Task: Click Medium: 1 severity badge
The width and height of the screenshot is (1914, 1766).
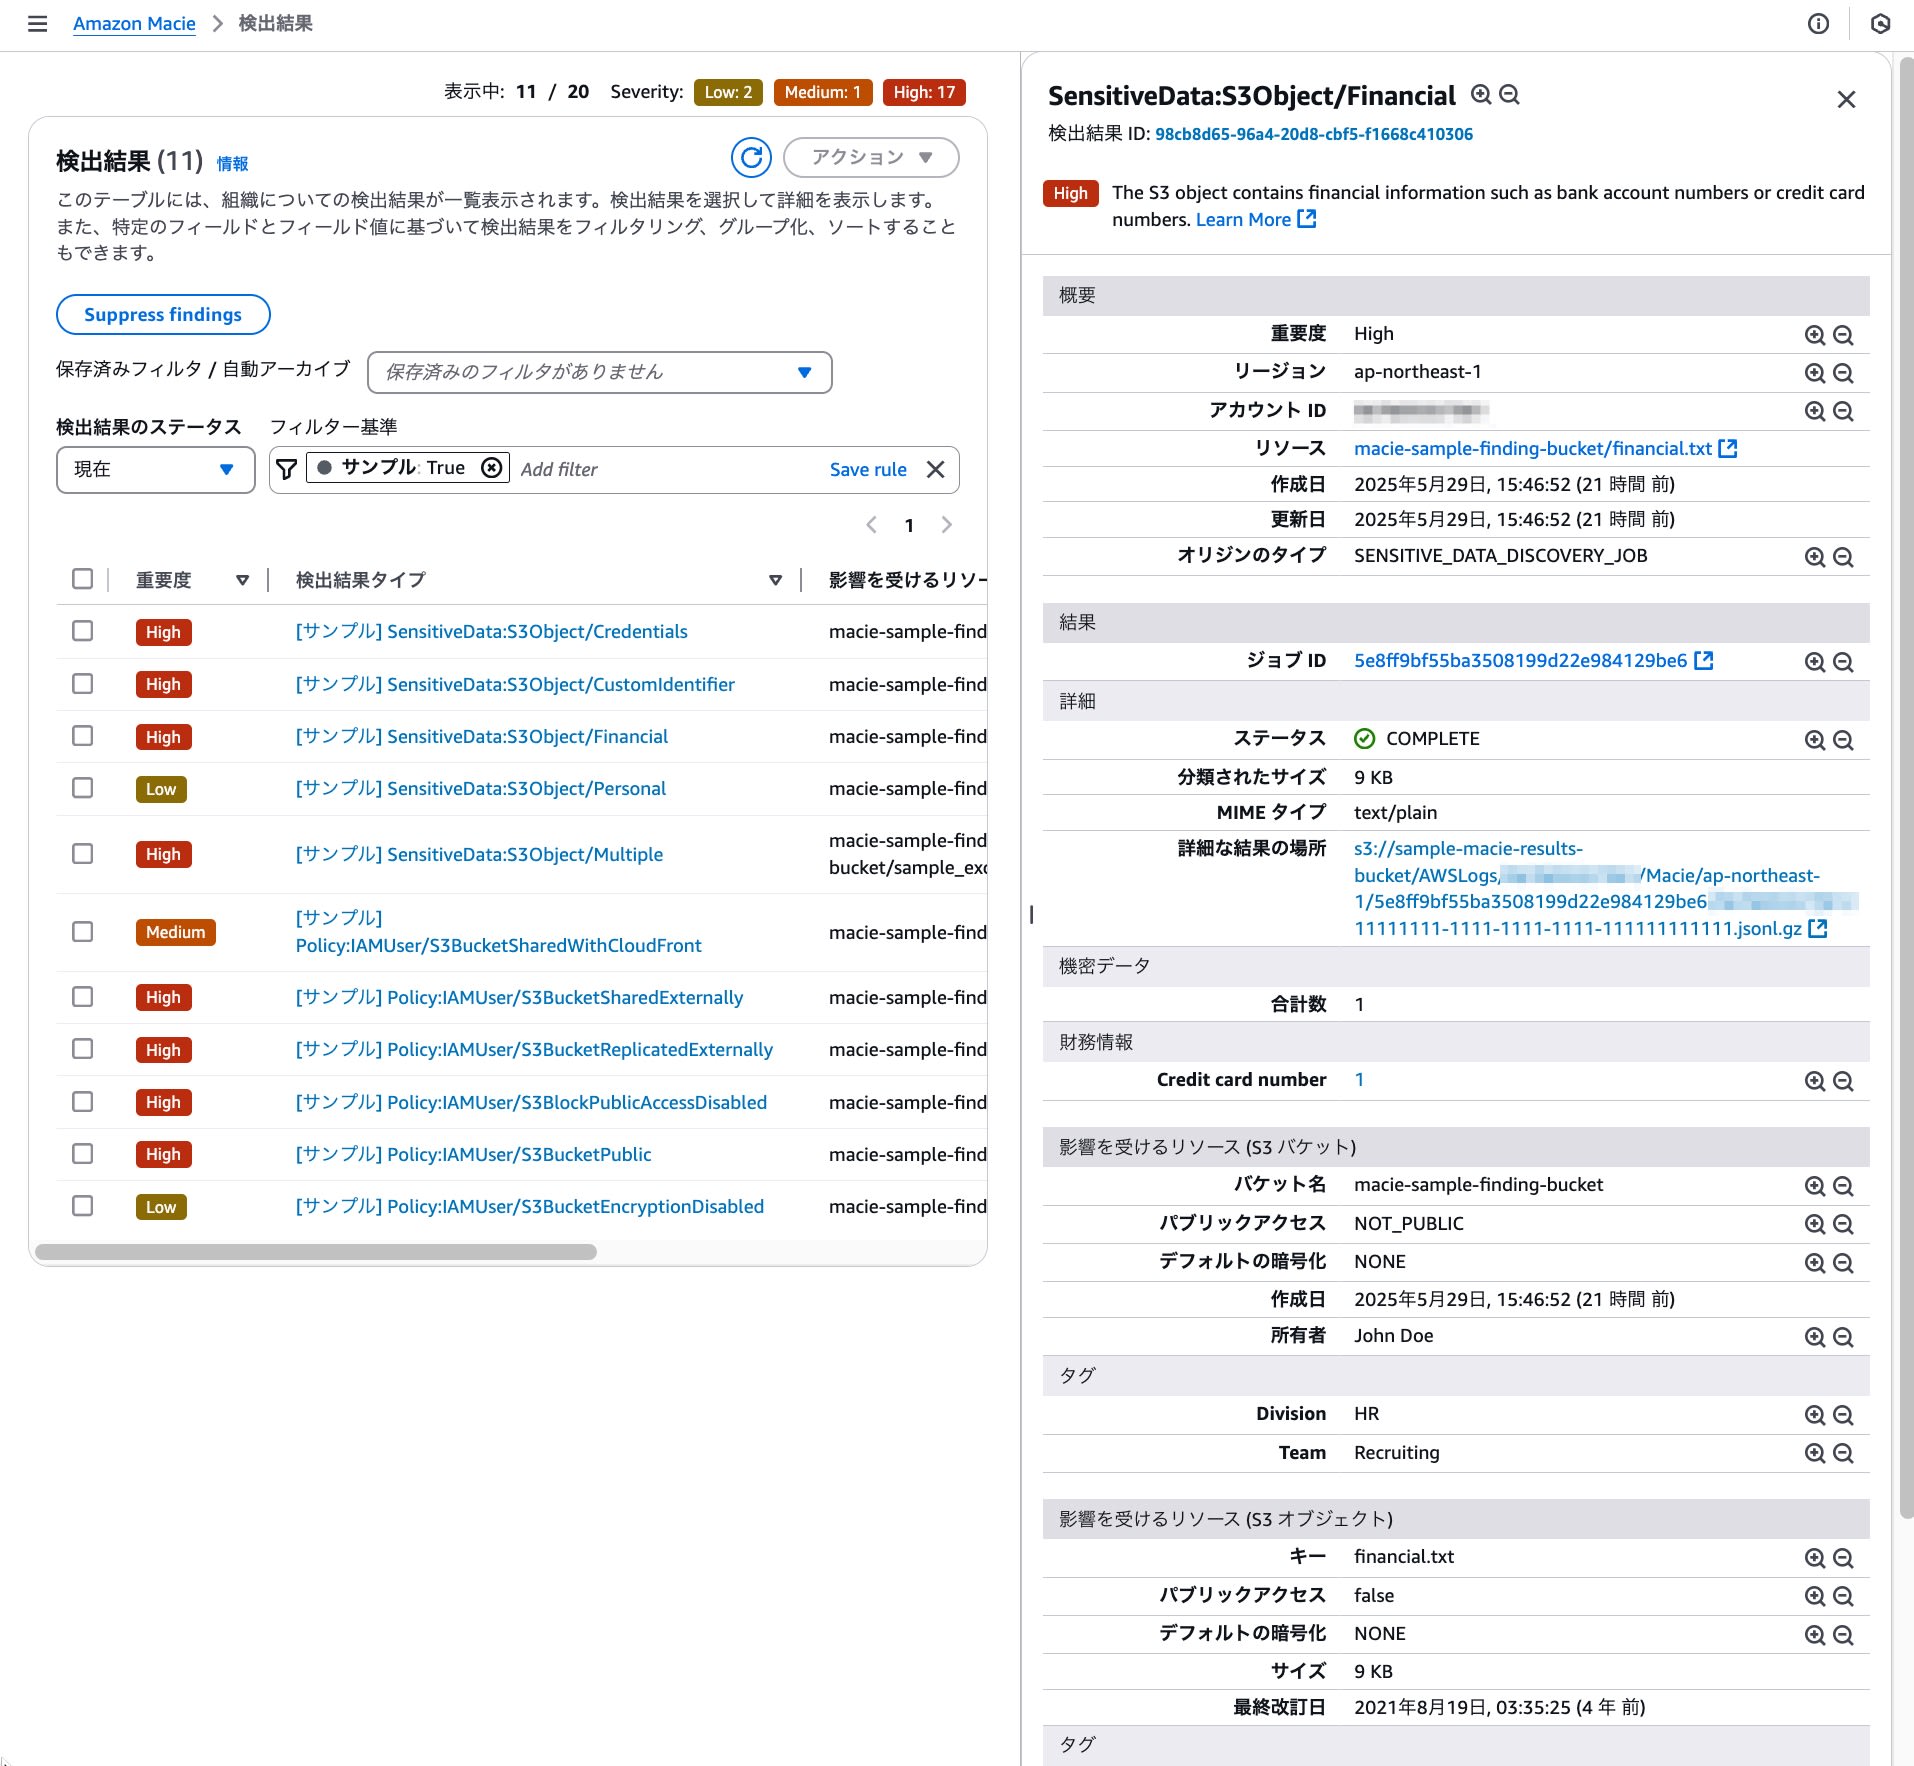Action: tap(822, 92)
